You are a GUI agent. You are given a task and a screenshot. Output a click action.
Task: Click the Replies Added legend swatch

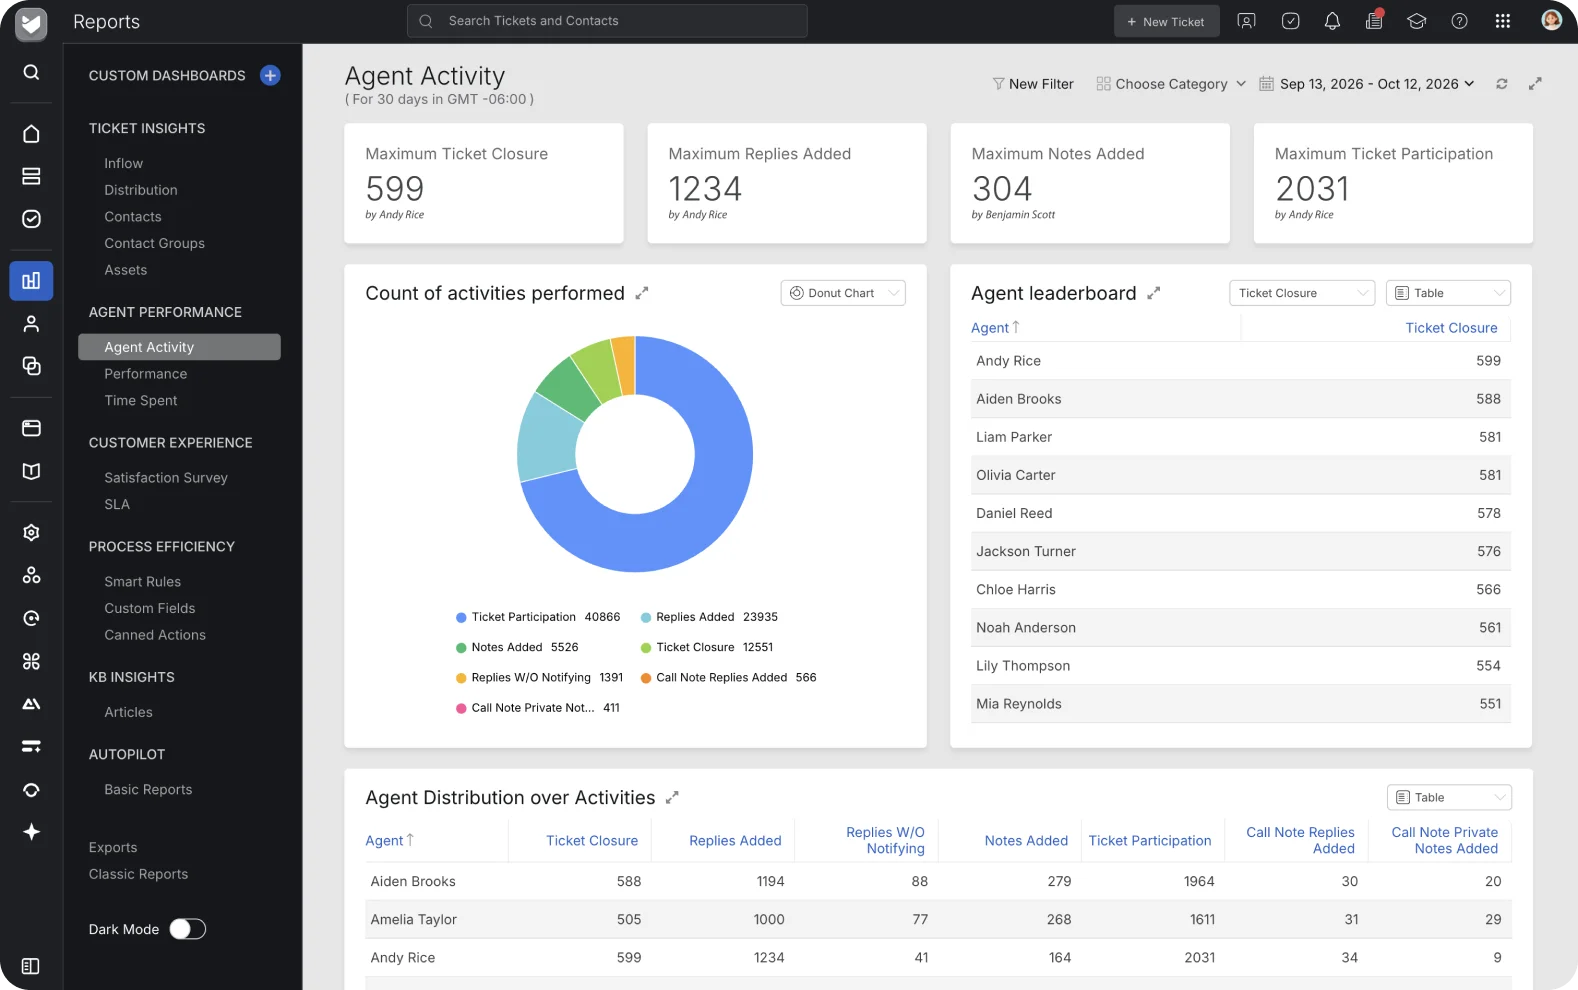point(646,618)
